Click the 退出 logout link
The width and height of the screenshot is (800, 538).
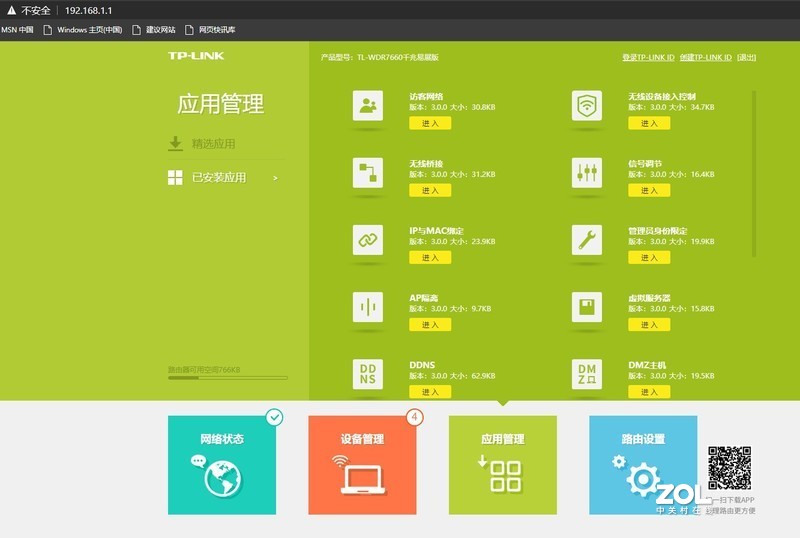tap(746, 57)
